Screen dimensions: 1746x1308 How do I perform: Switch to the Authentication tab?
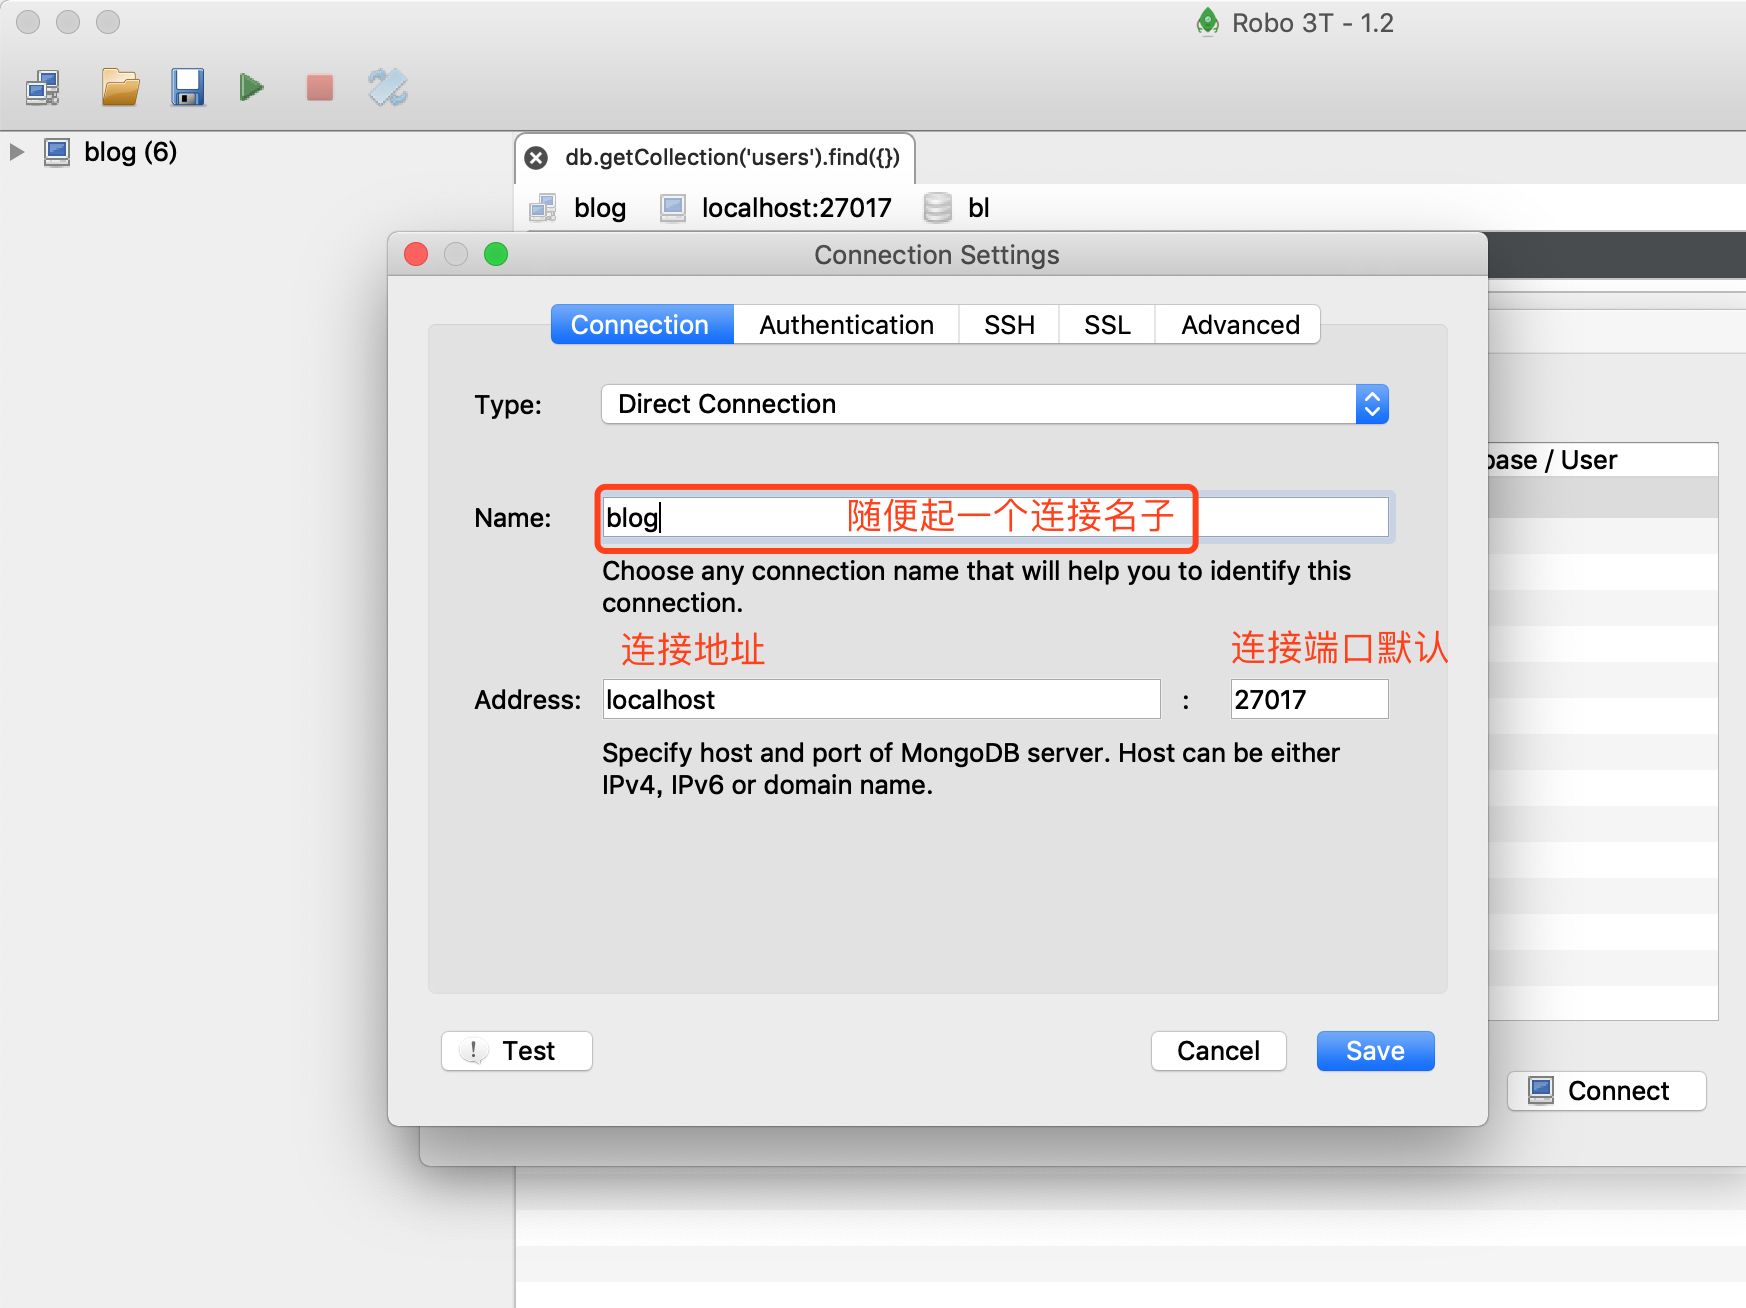846,325
